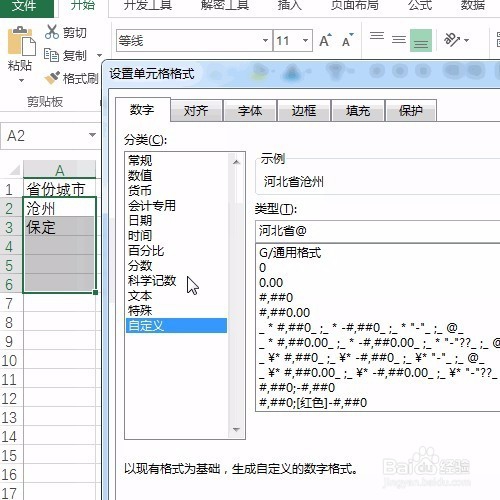Open the 数字 tab in dialog
Viewport: 500px width, 500px height.
[142, 110]
